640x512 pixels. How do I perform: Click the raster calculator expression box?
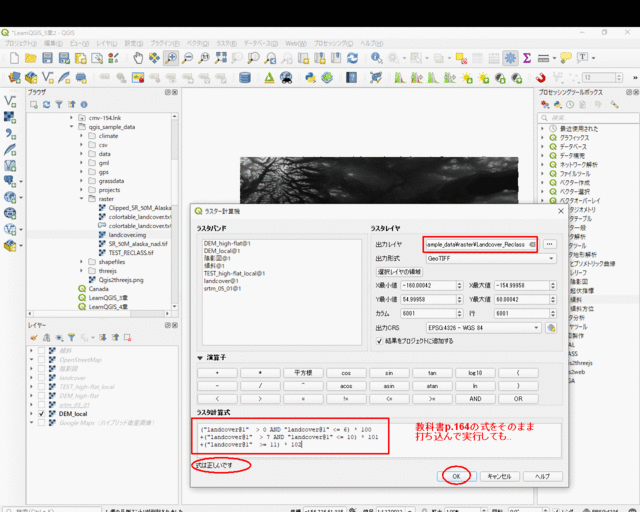point(378,440)
